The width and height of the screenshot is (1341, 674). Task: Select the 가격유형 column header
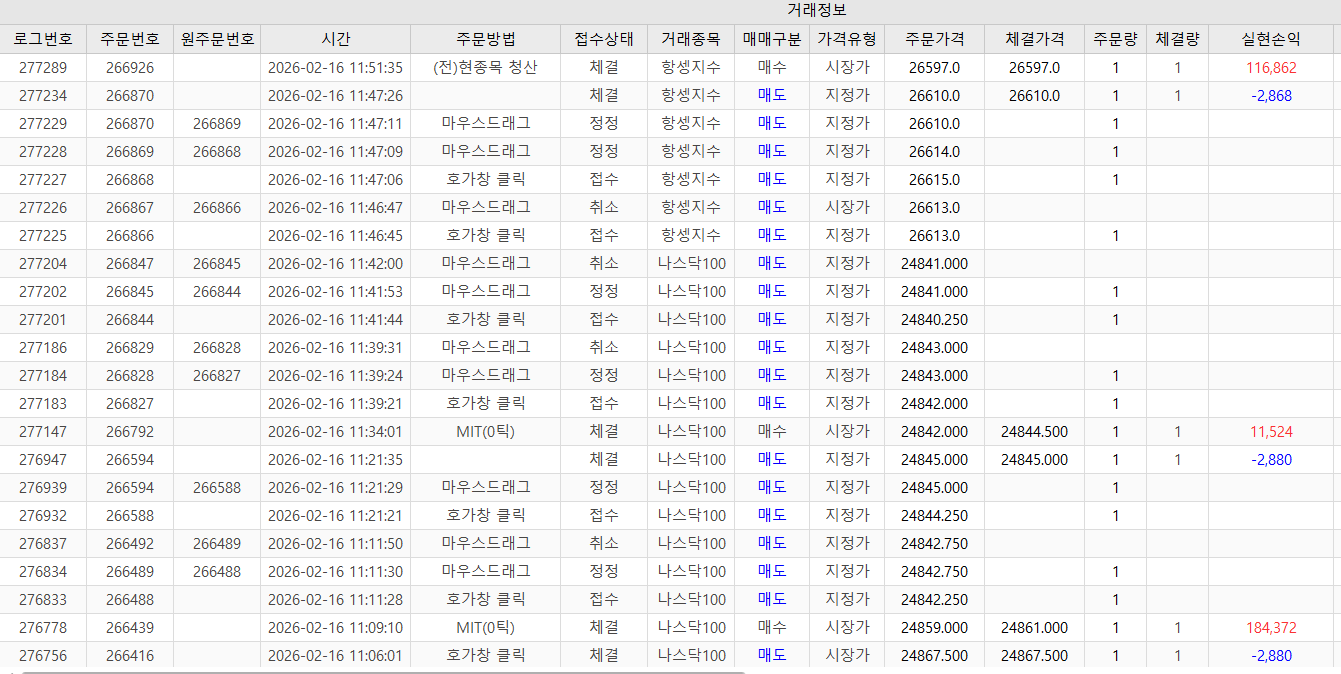point(847,39)
